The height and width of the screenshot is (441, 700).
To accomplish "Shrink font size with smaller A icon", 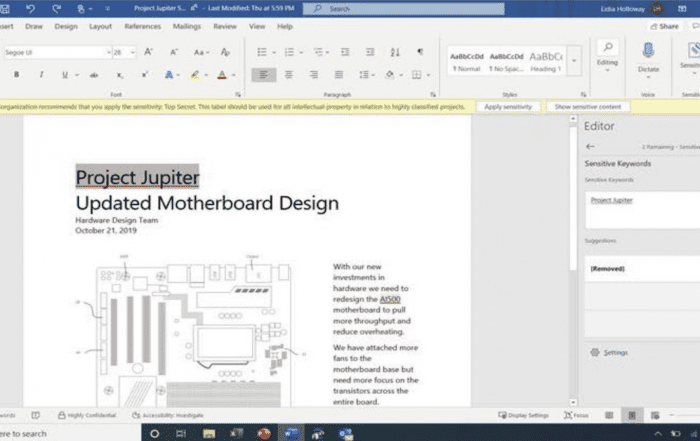I will 174,52.
